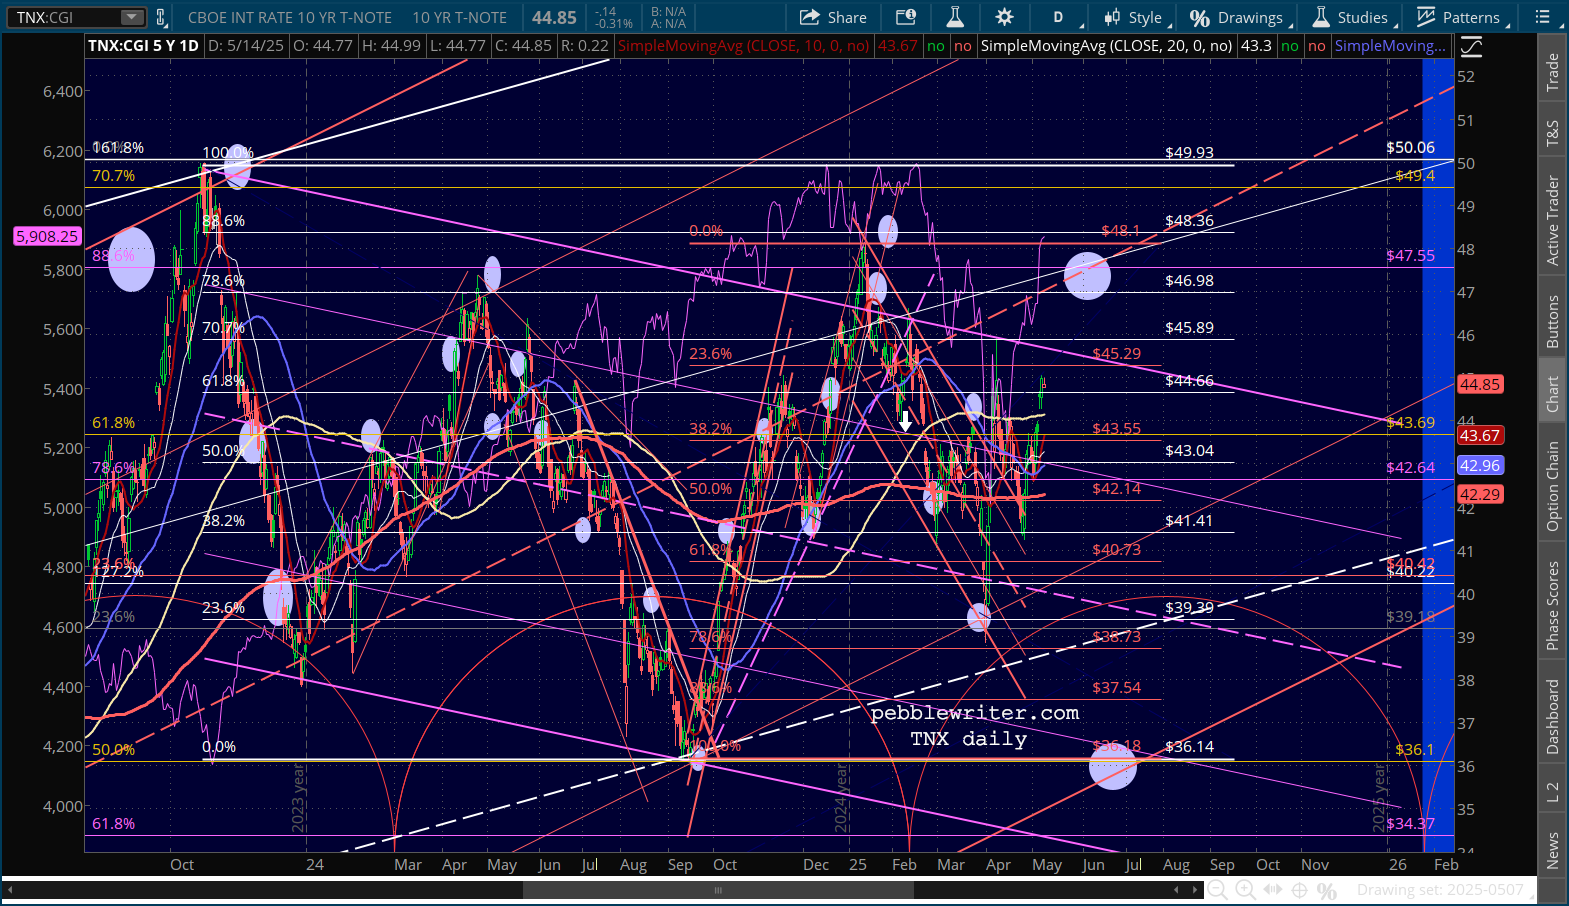Image resolution: width=1569 pixels, height=906 pixels.
Task: Open the L2 sidebar tab
Action: (x=1552, y=792)
